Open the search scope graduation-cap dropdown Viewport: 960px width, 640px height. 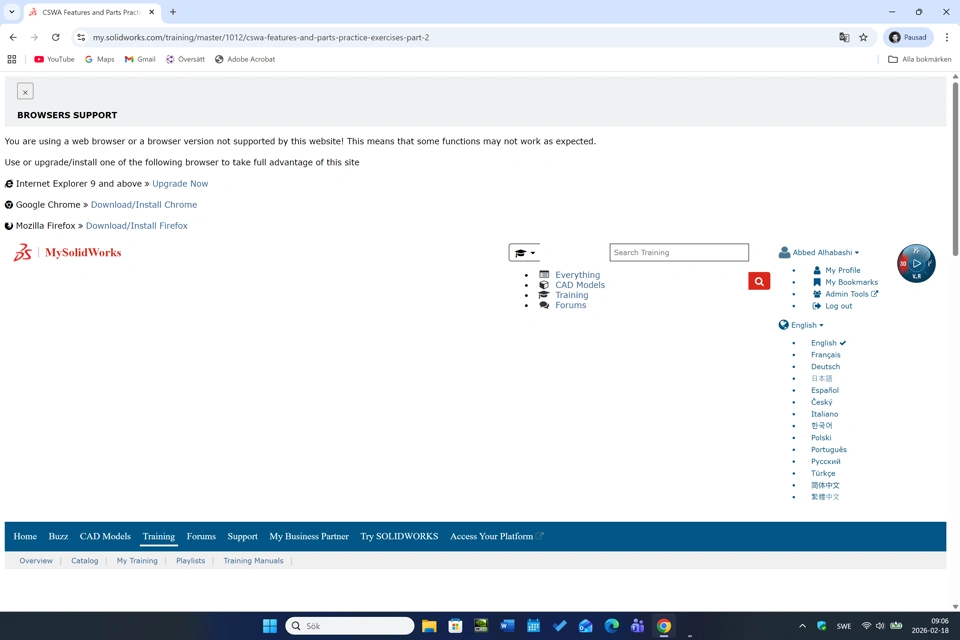[524, 252]
